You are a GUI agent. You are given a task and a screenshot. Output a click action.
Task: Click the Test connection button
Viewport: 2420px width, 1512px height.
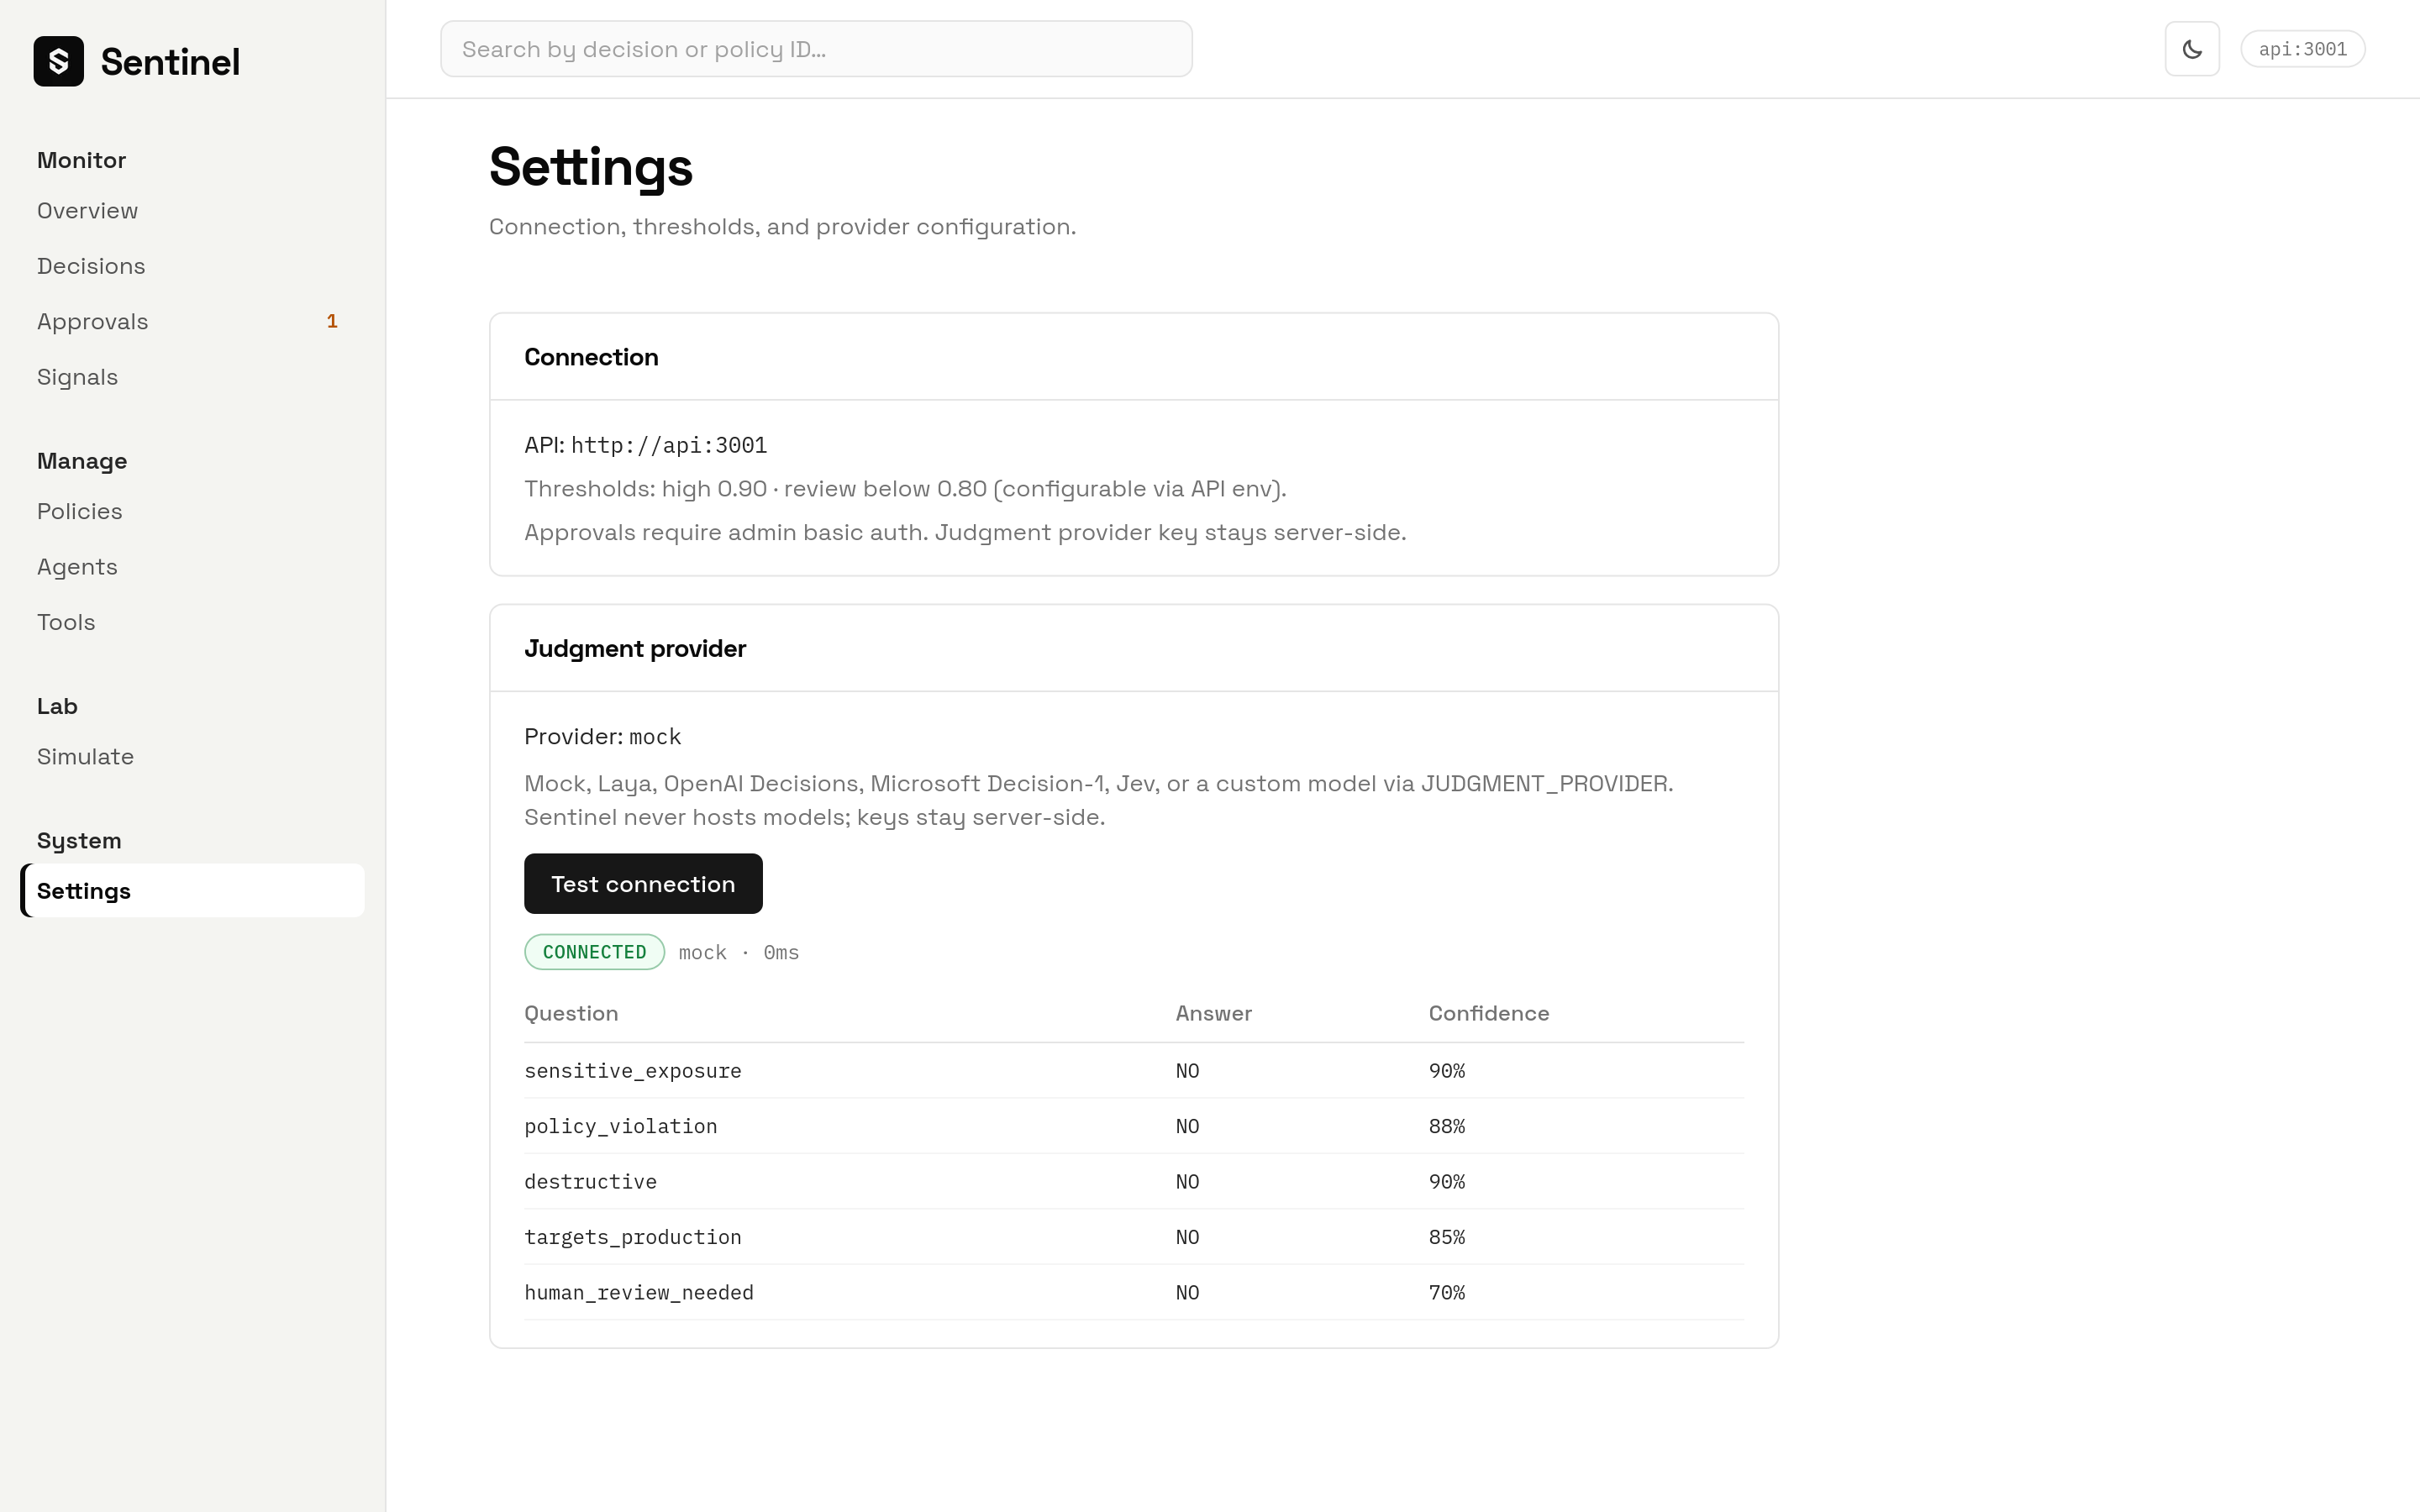coord(643,884)
